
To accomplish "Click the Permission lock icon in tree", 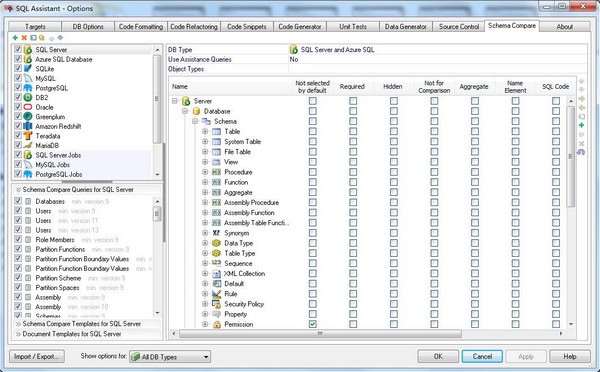I will [x=217, y=325].
